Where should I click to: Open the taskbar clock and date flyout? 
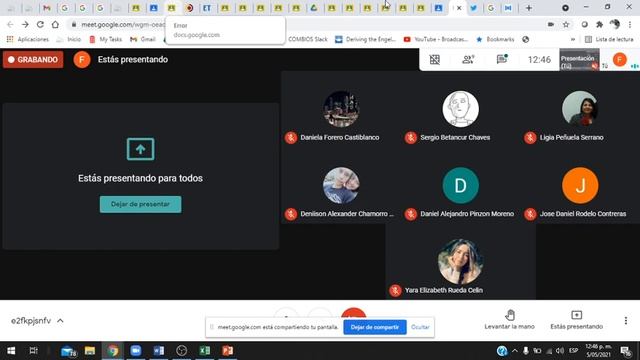(598, 351)
